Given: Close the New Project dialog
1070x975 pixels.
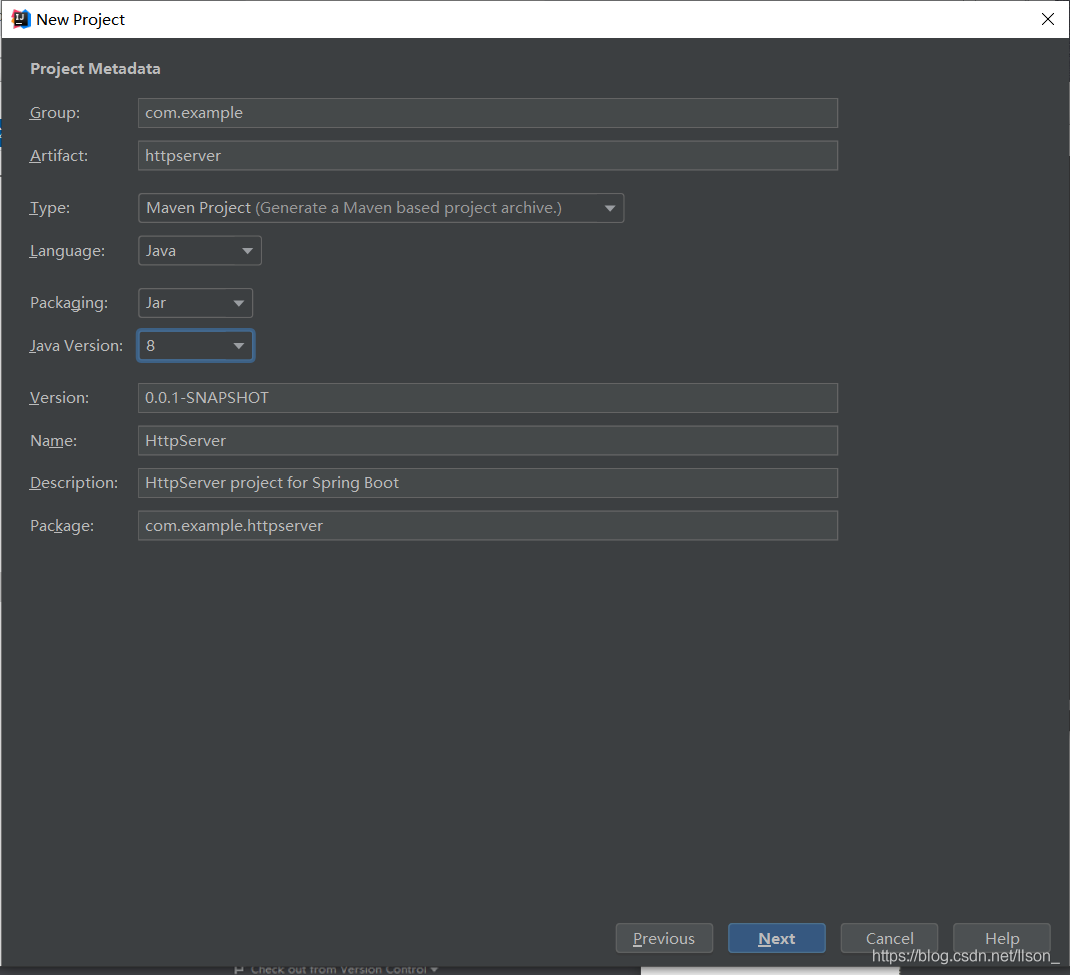Looking at the screenshot, I should point(1047,19).
